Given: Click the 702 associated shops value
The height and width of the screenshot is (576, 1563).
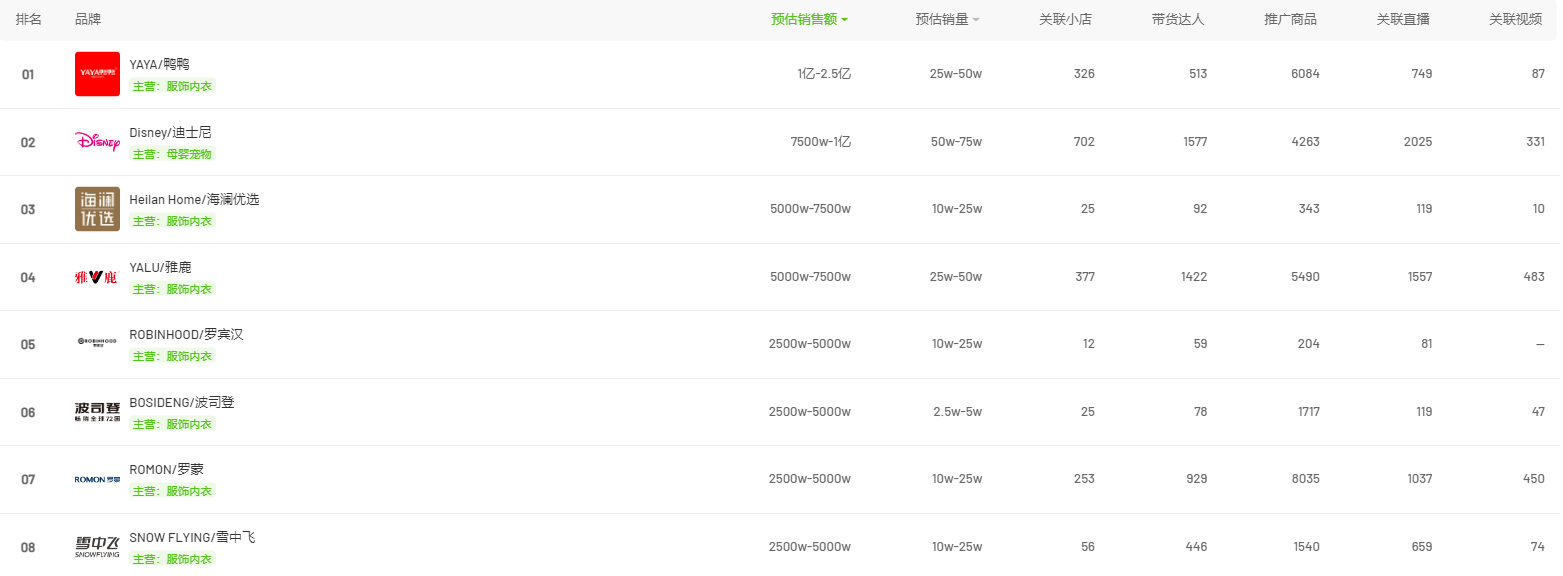Looking at the screenshot, I should point(1084,142).
